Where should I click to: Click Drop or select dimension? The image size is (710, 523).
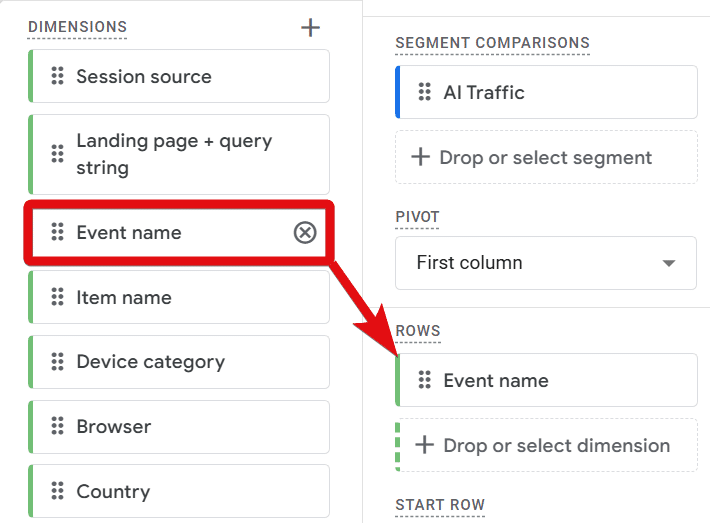[x=546, y=445]
